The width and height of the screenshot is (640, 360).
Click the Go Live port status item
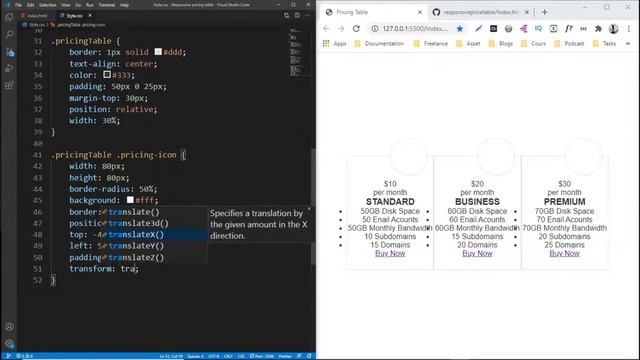tap(262, 356)
